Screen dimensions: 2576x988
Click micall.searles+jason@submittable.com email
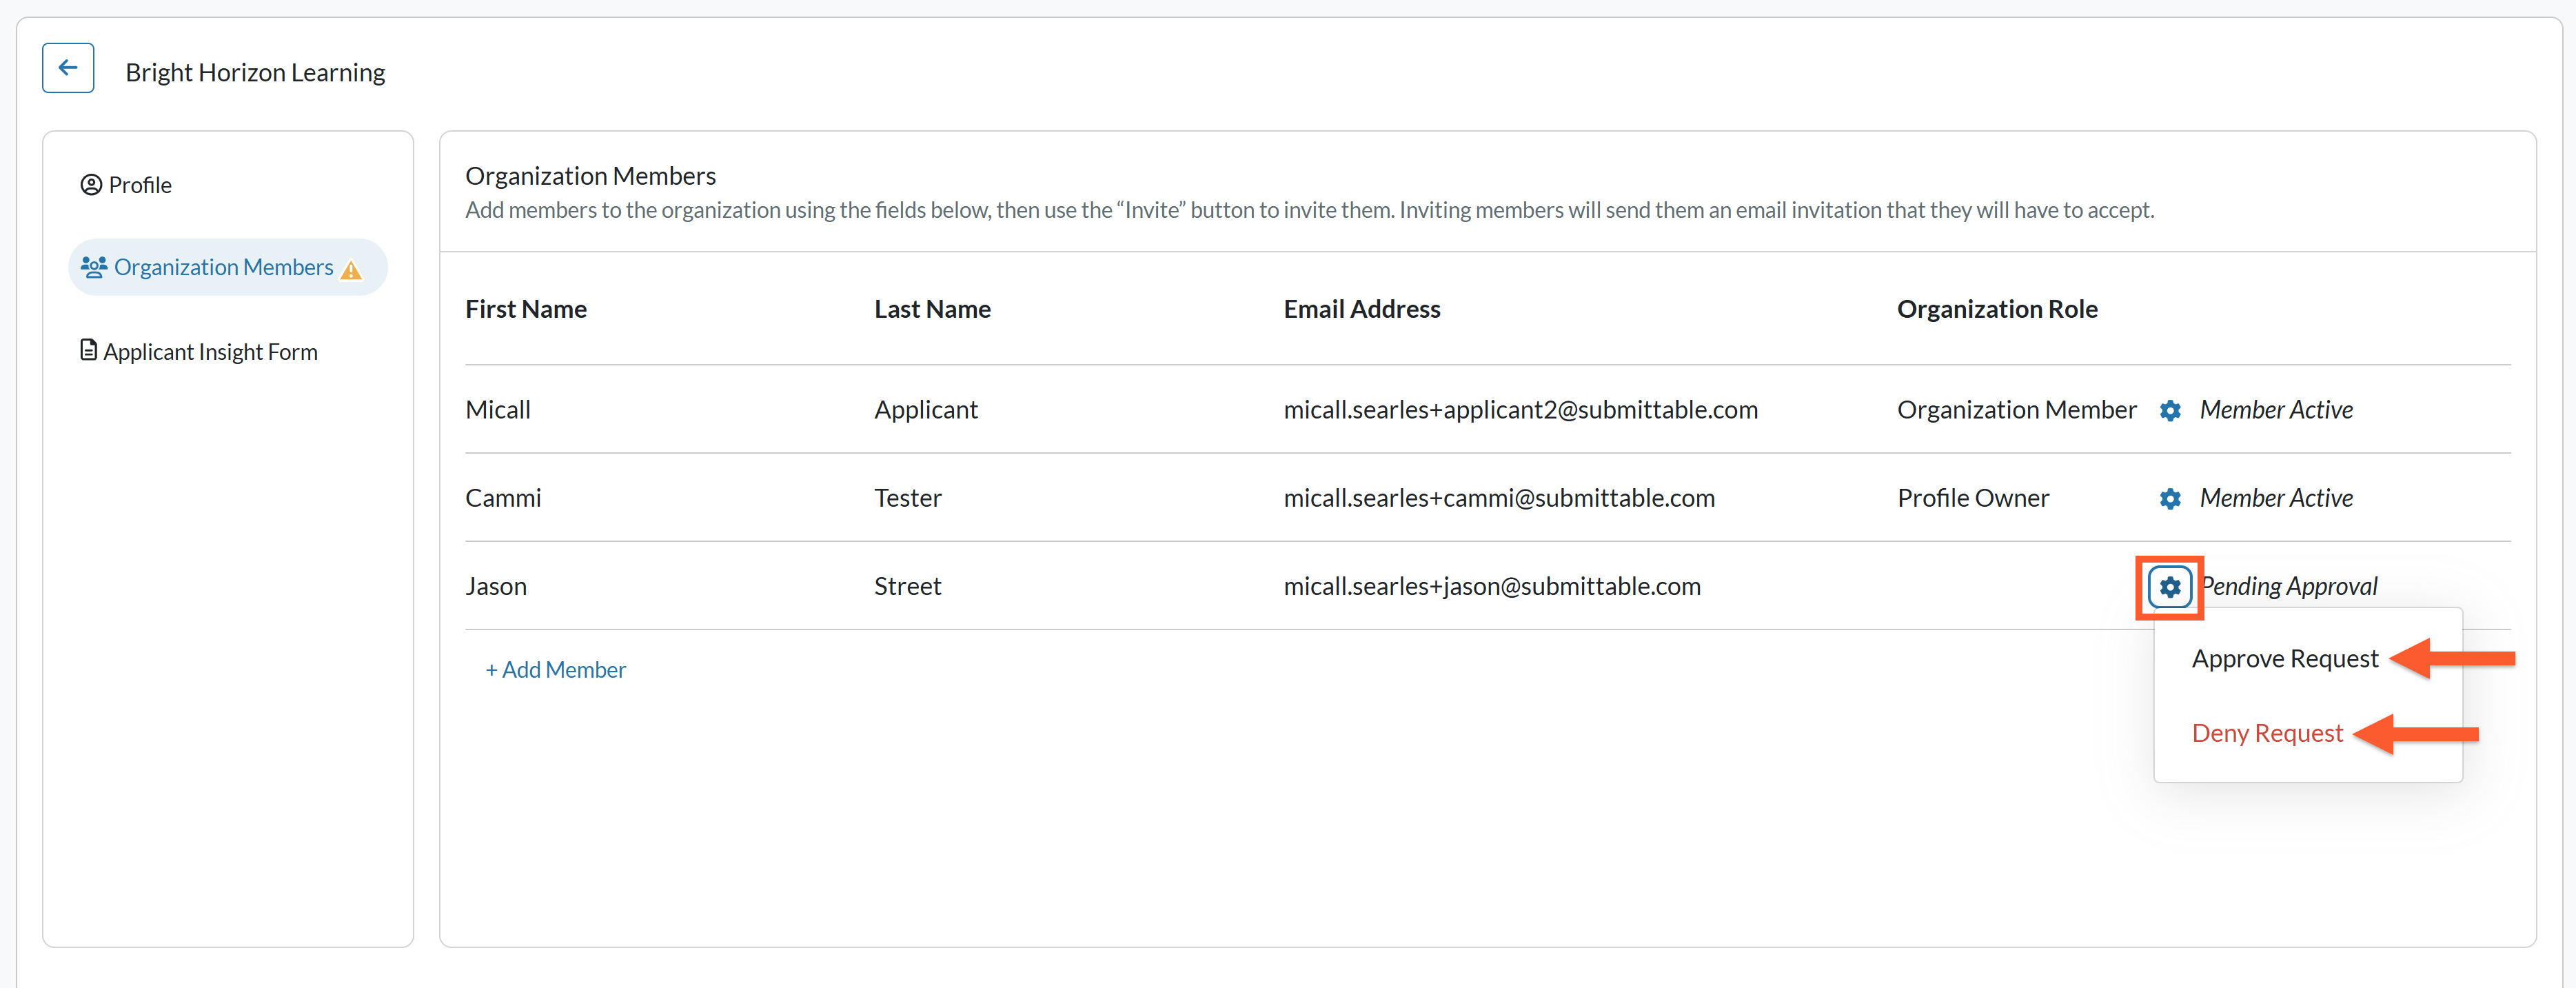pyautogui.click(x=1492, y=586)
